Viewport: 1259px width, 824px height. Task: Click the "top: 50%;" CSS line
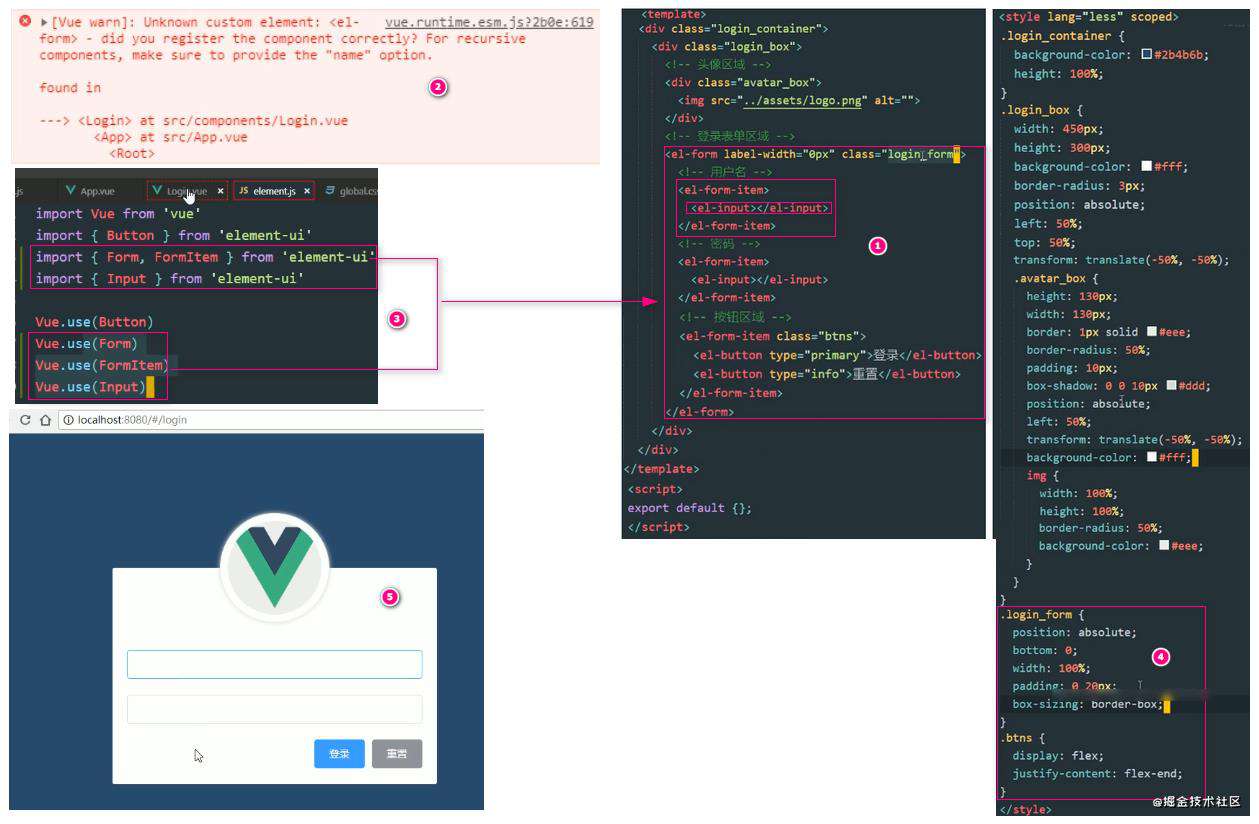pos(1043,242)
